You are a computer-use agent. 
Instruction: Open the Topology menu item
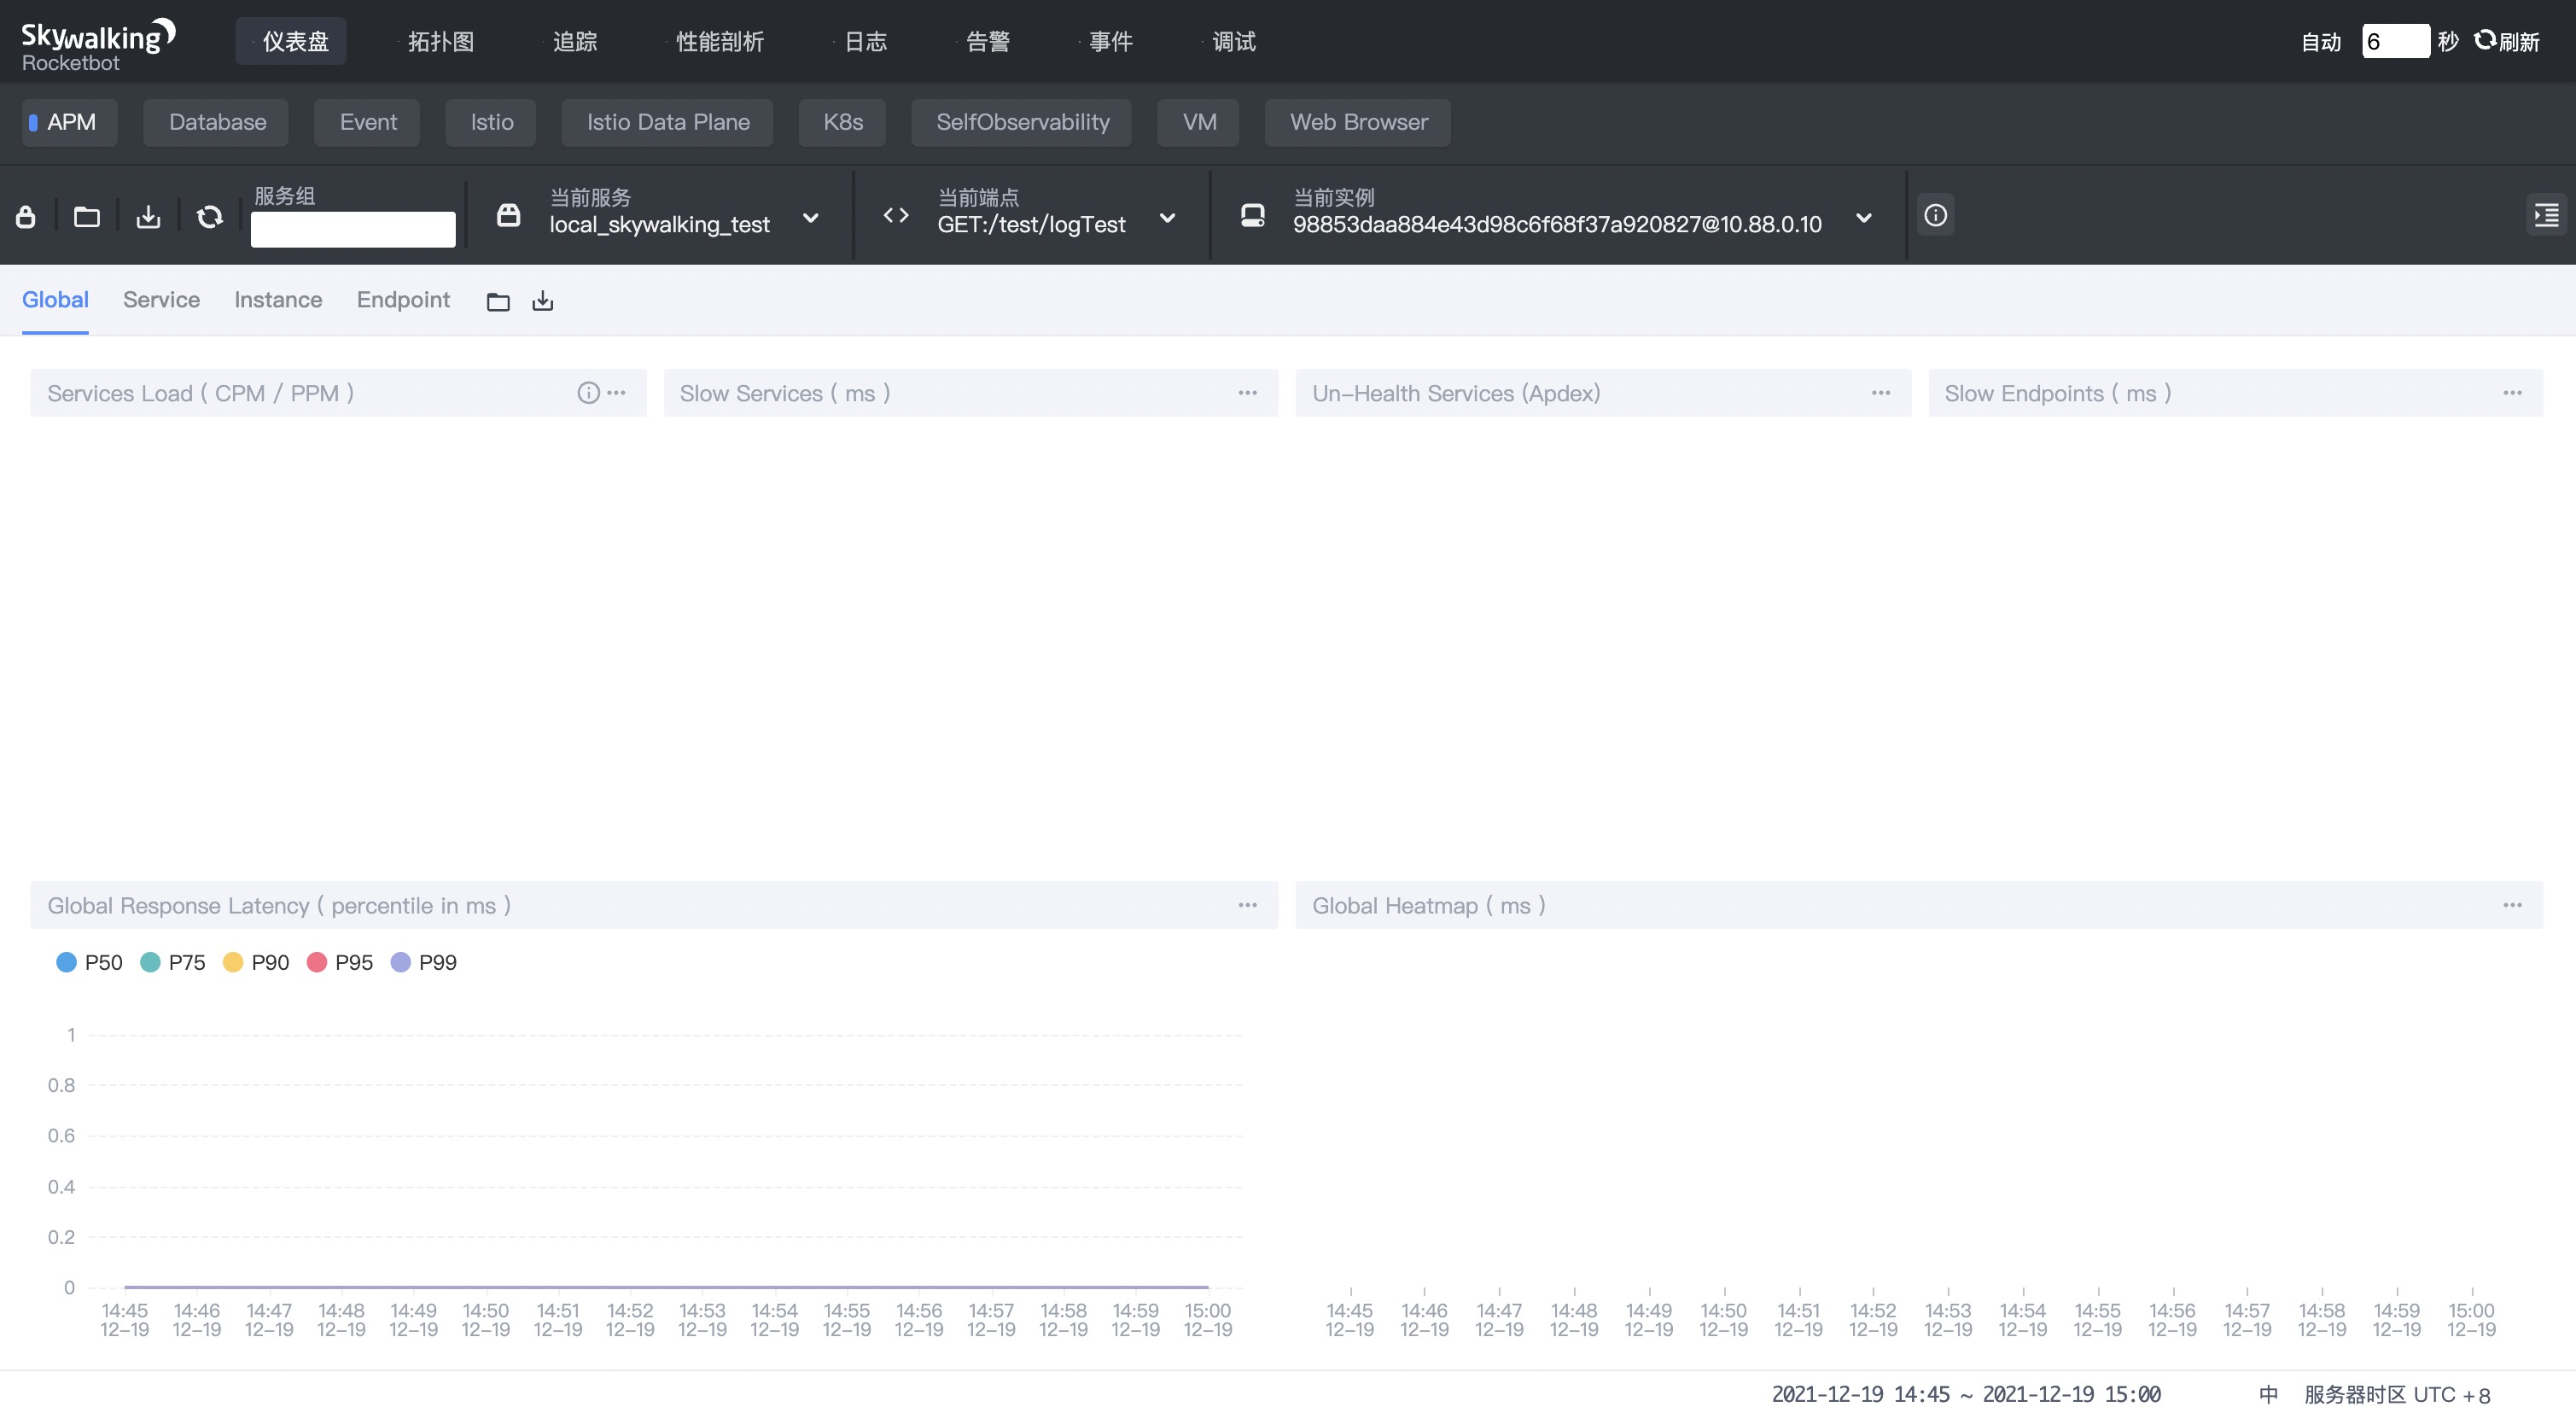(440, 42)
